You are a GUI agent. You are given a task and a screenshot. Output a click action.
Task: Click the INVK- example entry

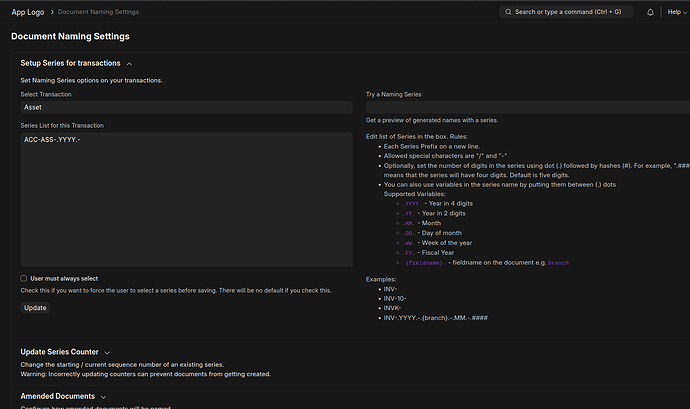pyautogui.click(x=392, y=308)
